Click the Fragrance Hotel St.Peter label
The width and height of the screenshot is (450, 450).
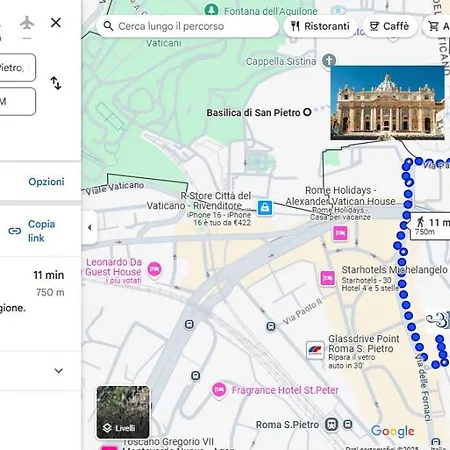tap(285, 390)
